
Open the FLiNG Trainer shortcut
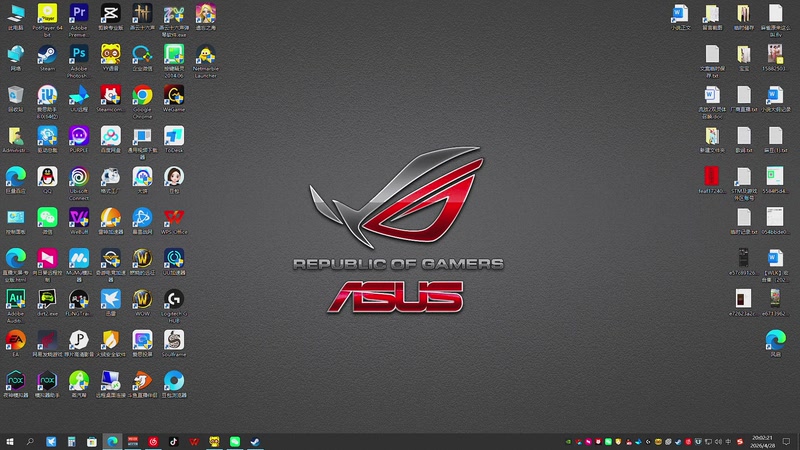79,300
